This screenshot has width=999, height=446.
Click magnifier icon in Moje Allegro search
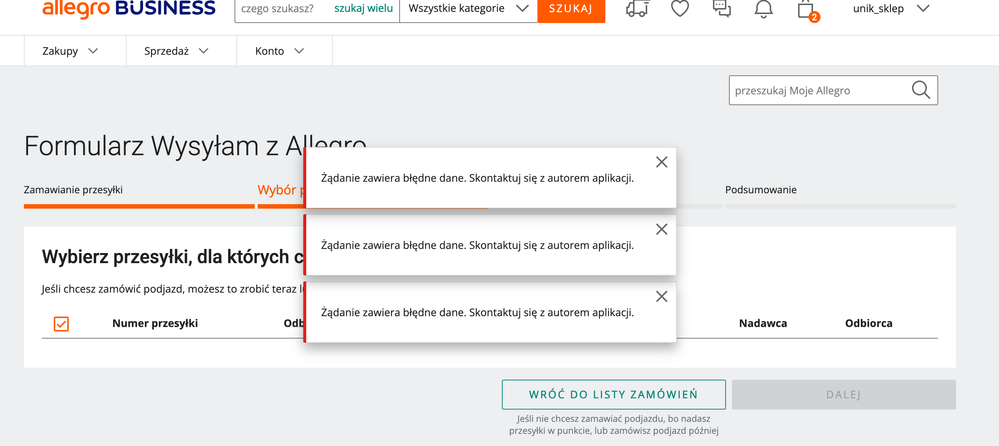click(920, 90)
